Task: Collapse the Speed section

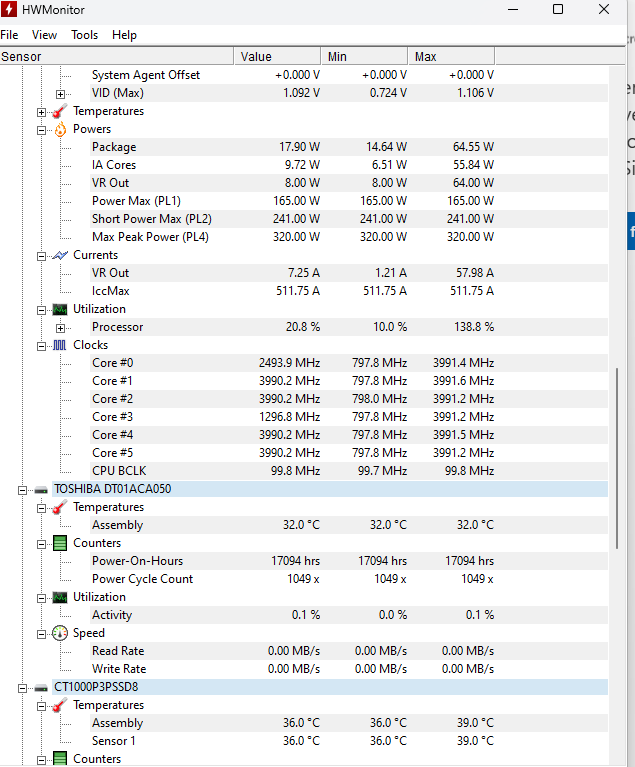Action: (42, 634)
